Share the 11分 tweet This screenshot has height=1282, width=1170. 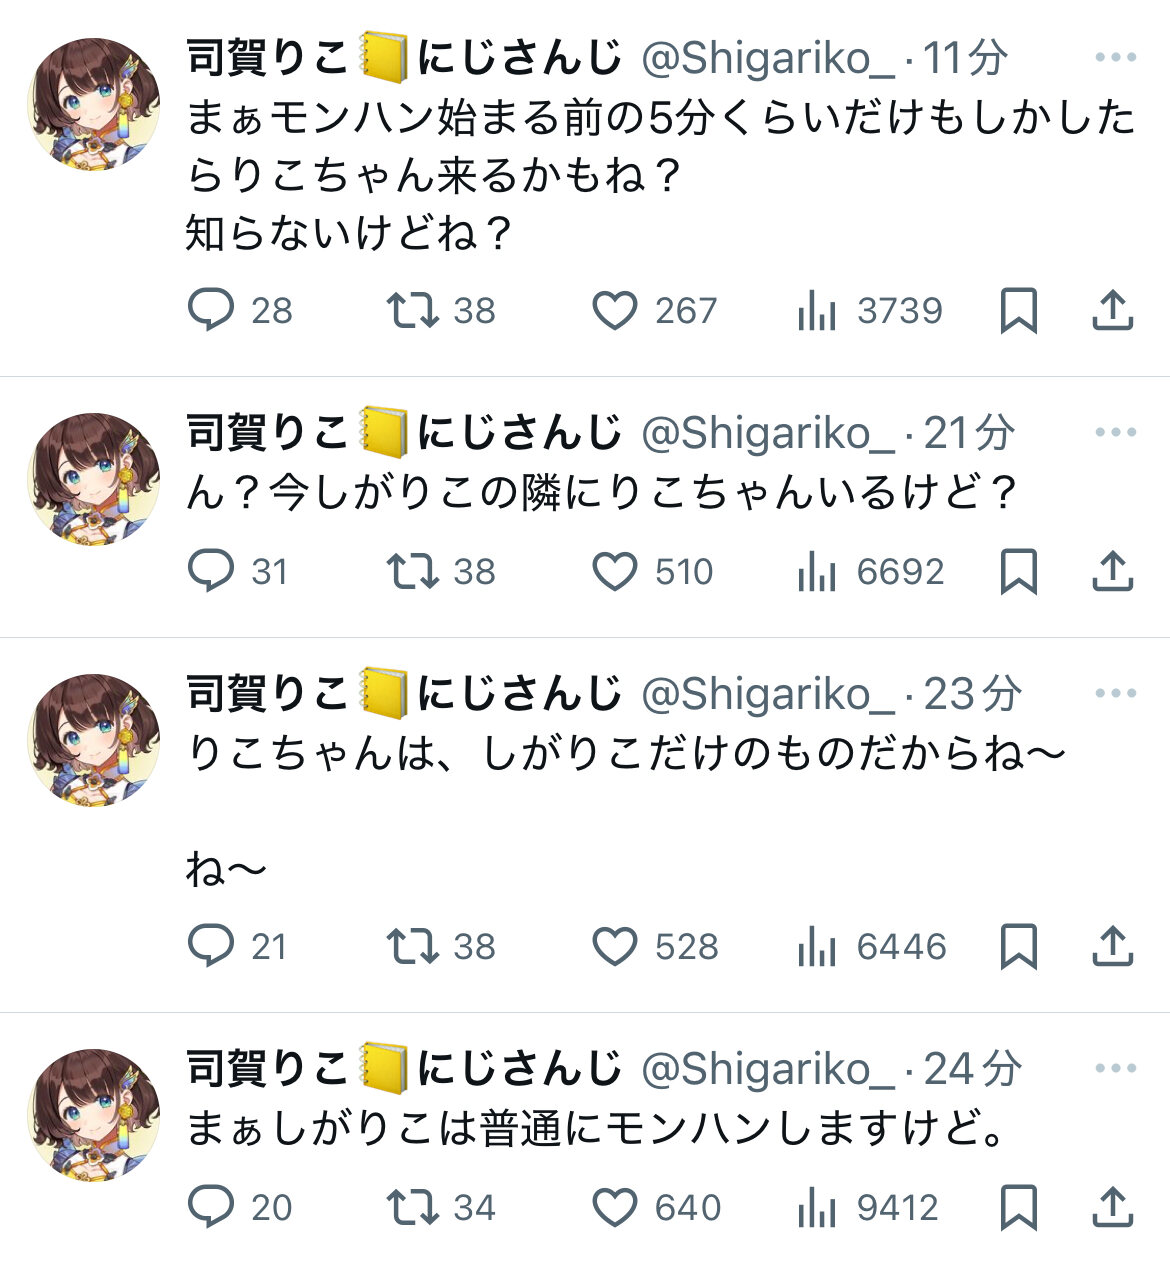[1111, 311]
